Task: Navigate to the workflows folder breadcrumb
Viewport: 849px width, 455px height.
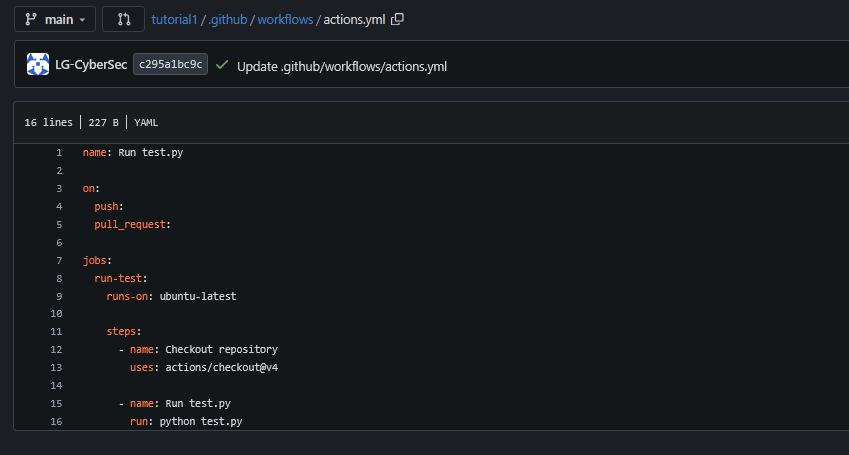Action: point(285,19)
